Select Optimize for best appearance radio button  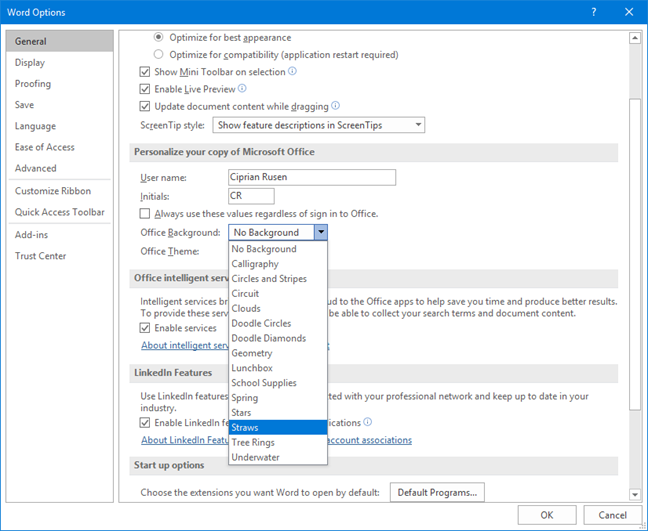click(158, 37)
